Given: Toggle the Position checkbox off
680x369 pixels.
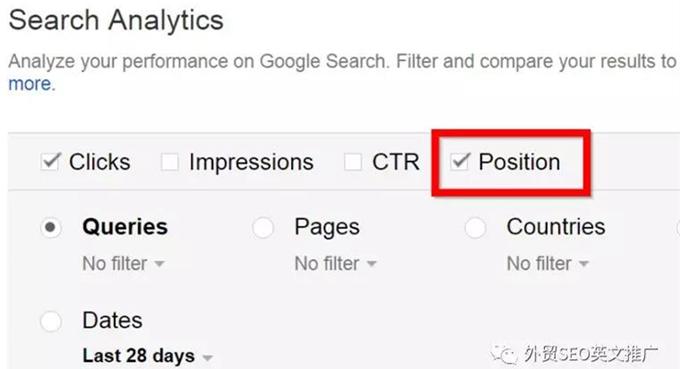Looking at the screenshot, I should [x=459, y=162].
